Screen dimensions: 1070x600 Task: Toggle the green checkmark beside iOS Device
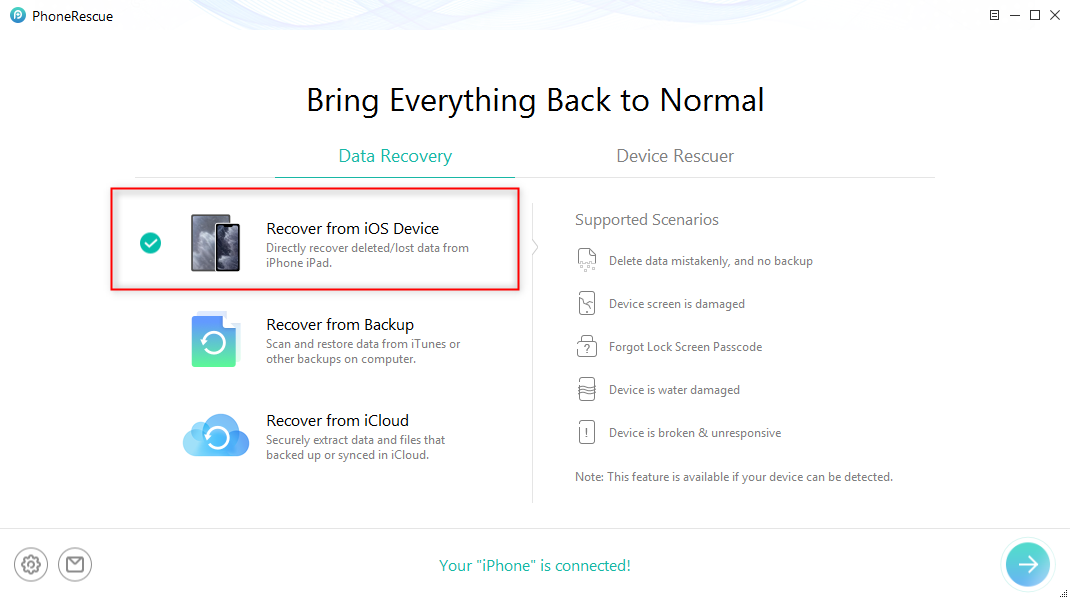tap(150, 242)
